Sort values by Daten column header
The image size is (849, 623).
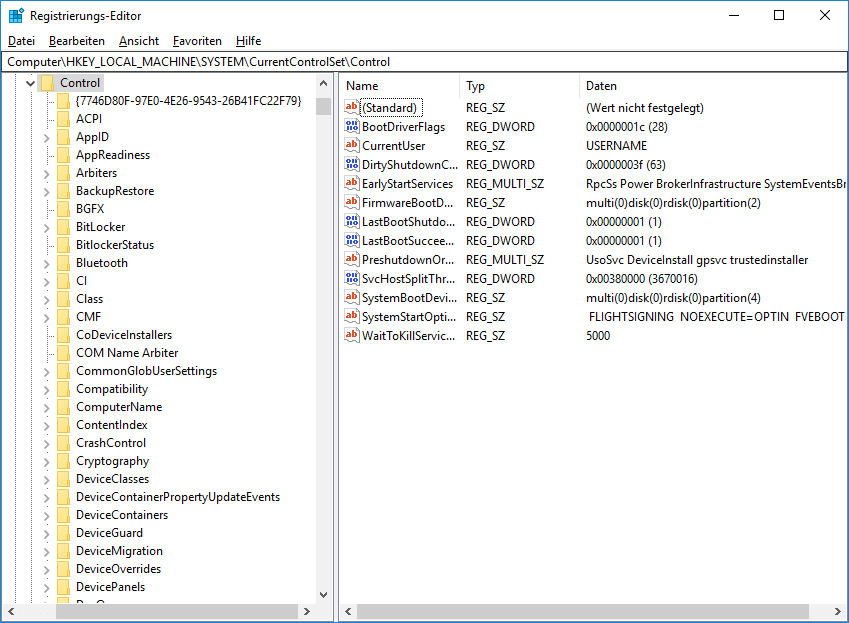(714, 86)
